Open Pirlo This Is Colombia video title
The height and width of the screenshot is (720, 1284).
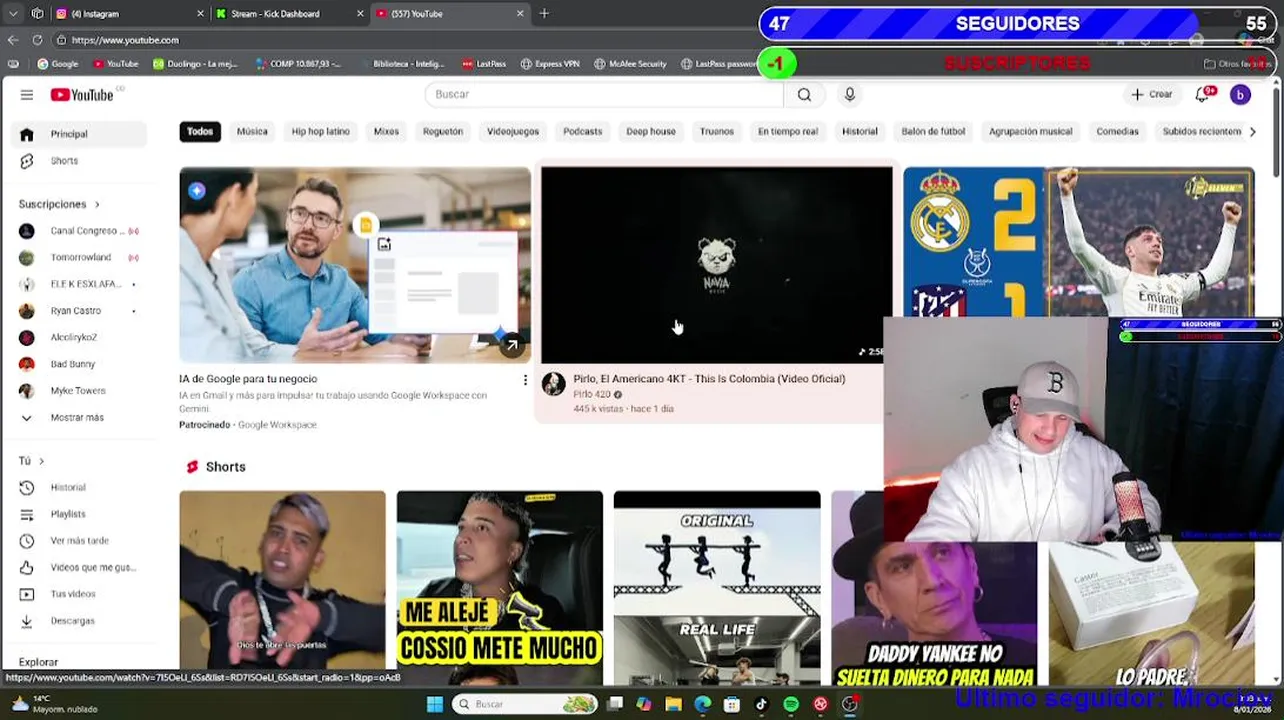click(x=709, y=379)
